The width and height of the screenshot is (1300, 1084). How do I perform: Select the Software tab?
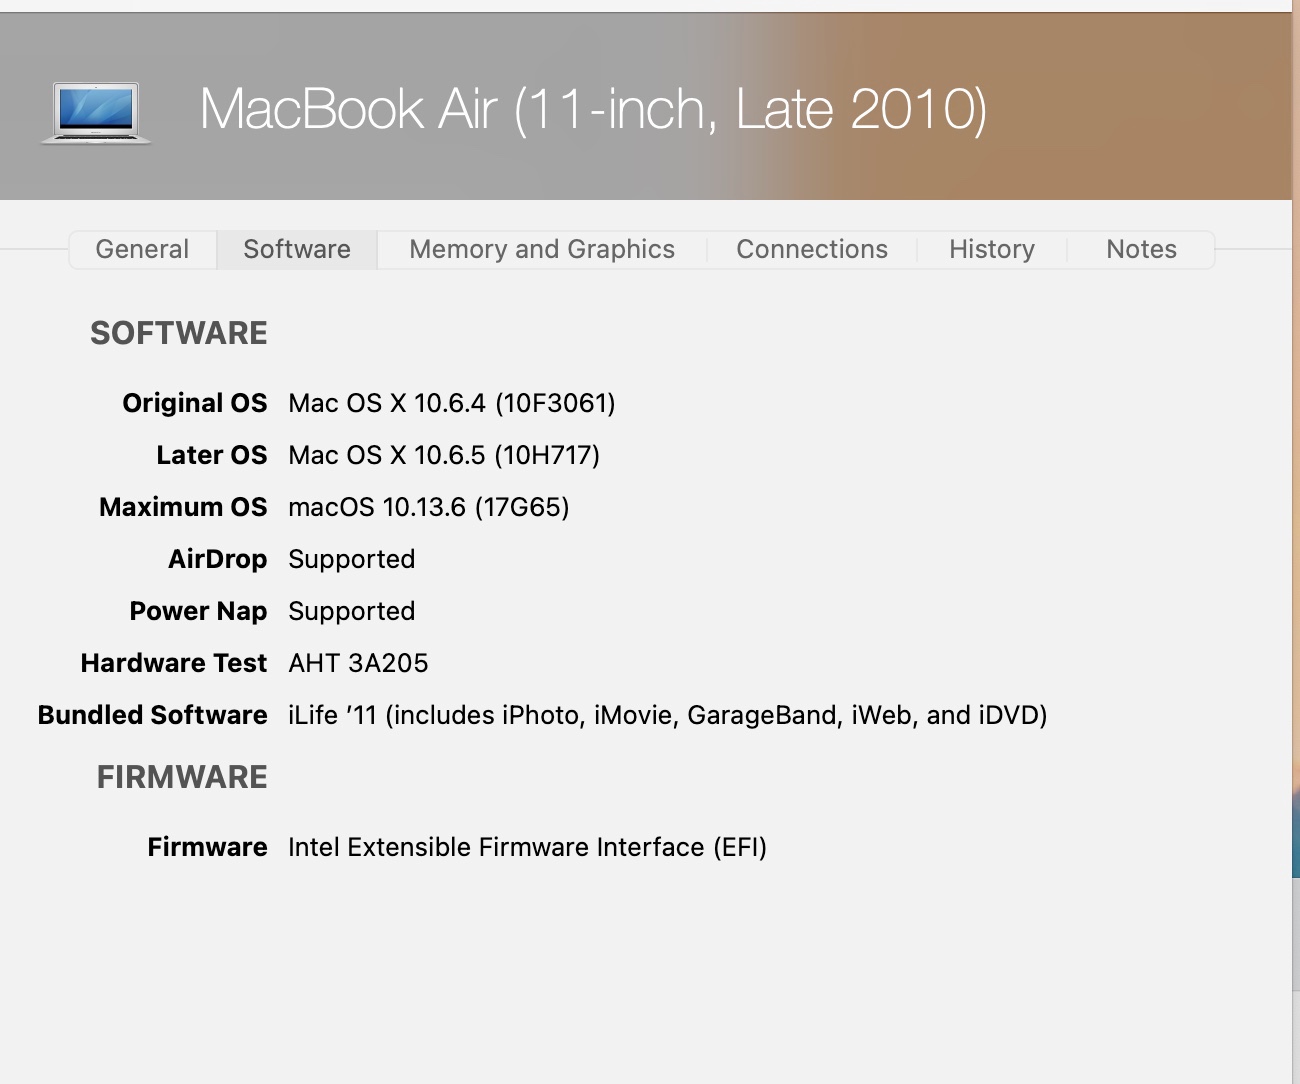click(x=297, y=249)
